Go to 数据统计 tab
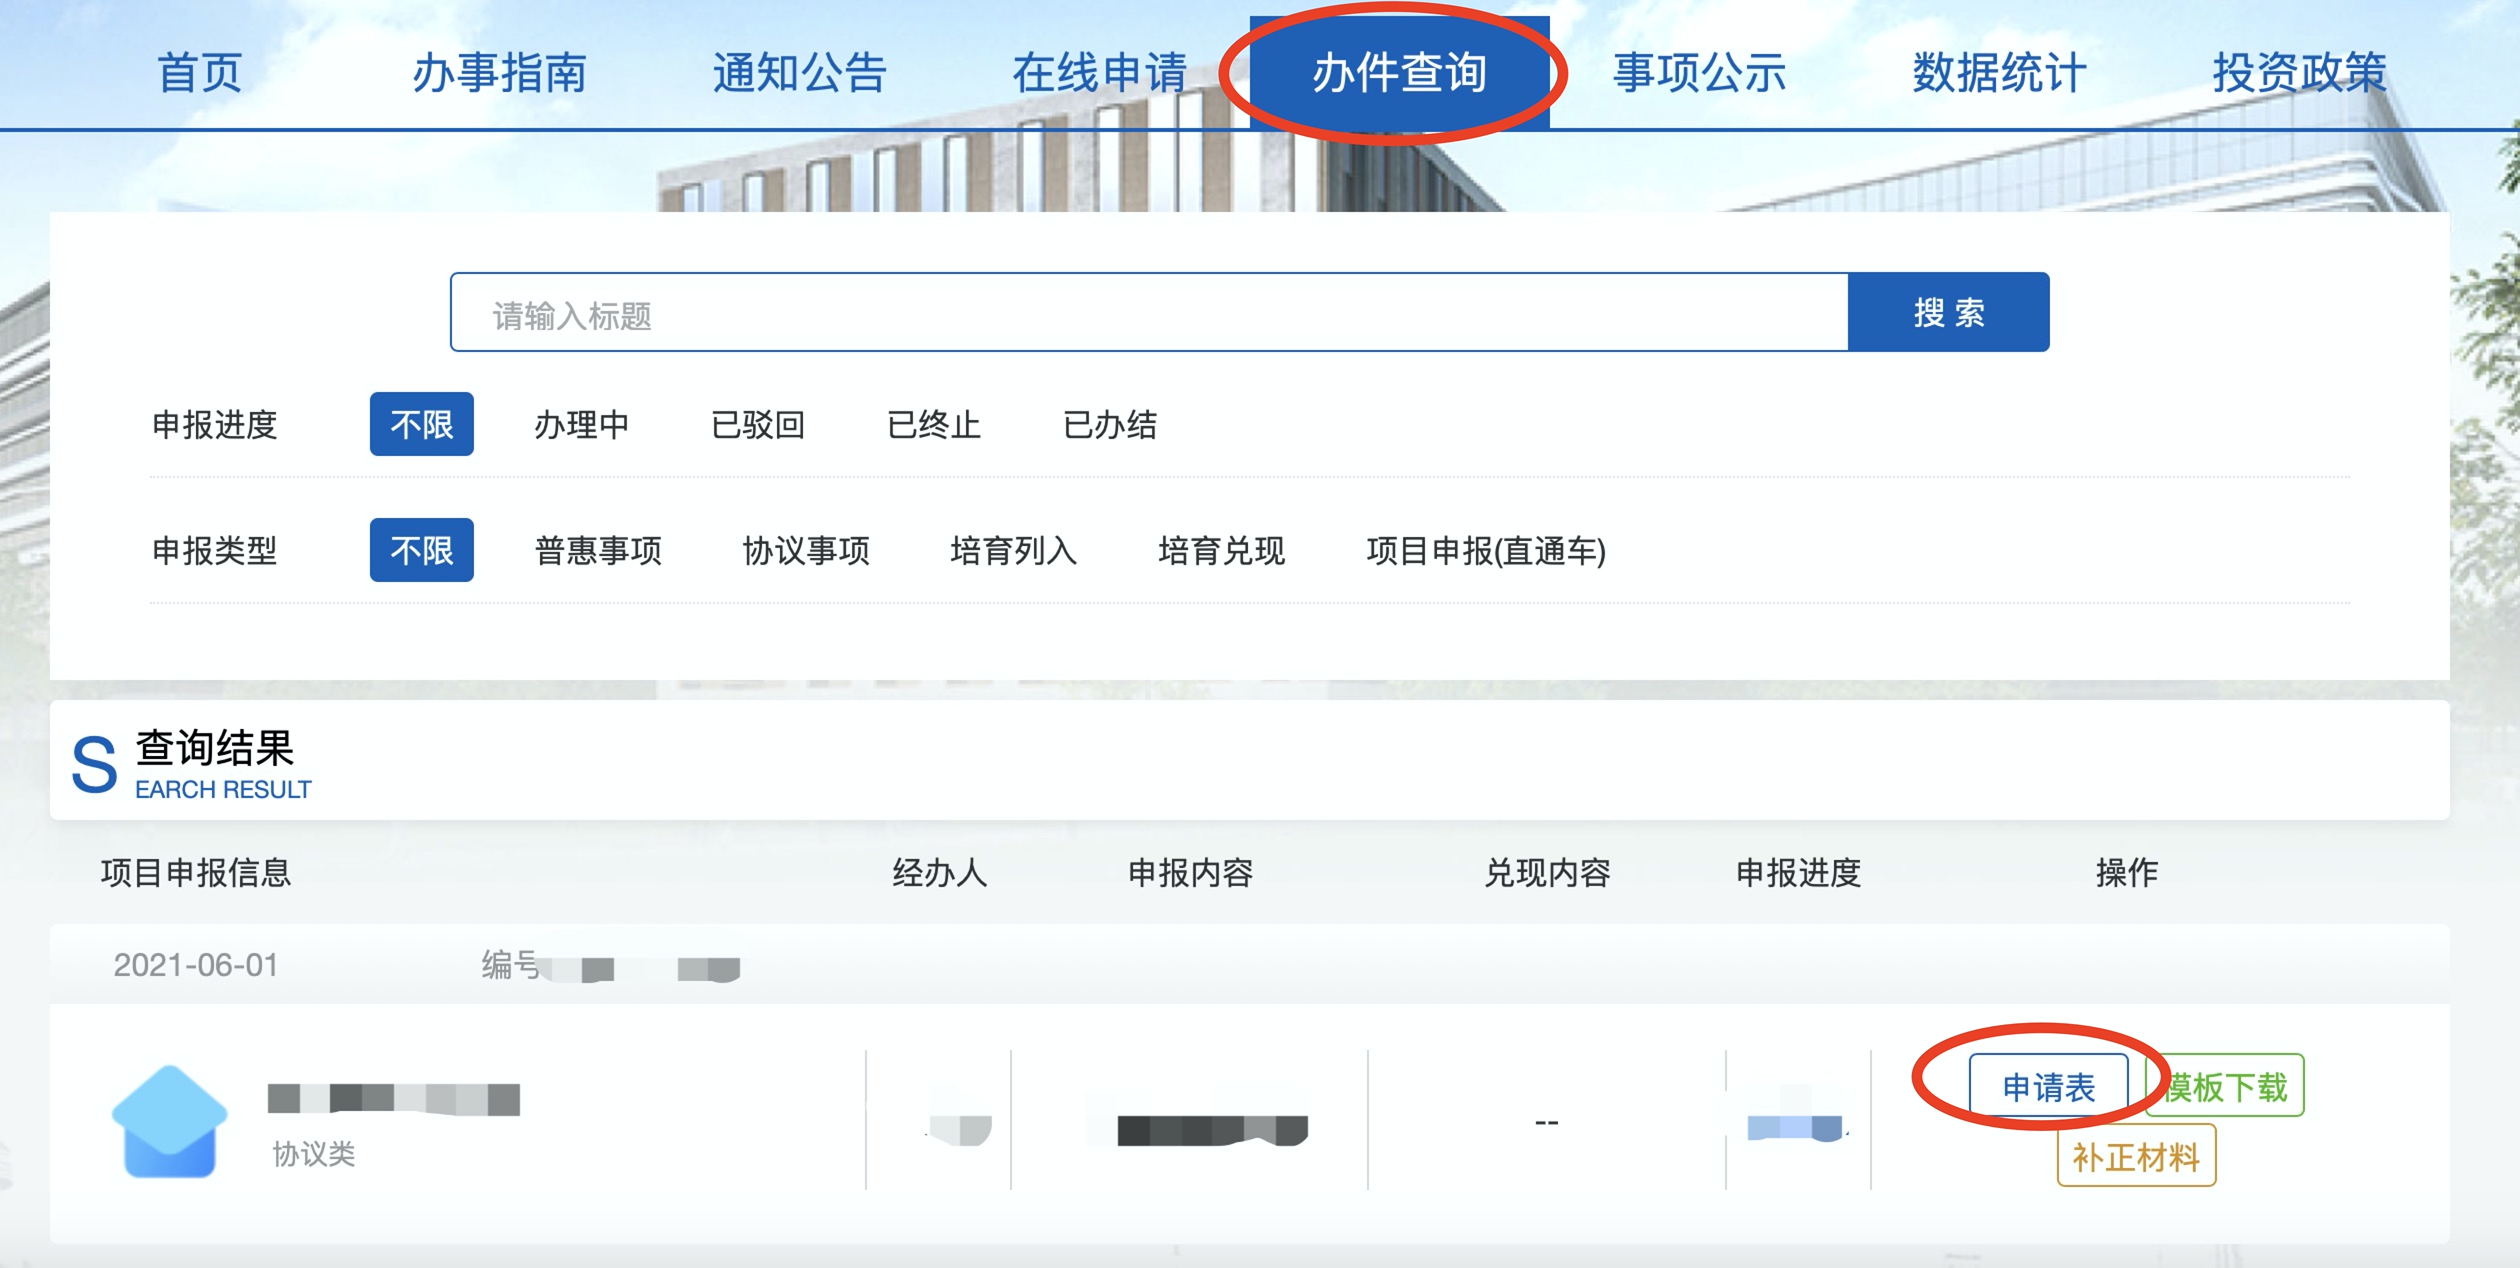This screenshot has width=2520, height=1268. coord(1999,73)
